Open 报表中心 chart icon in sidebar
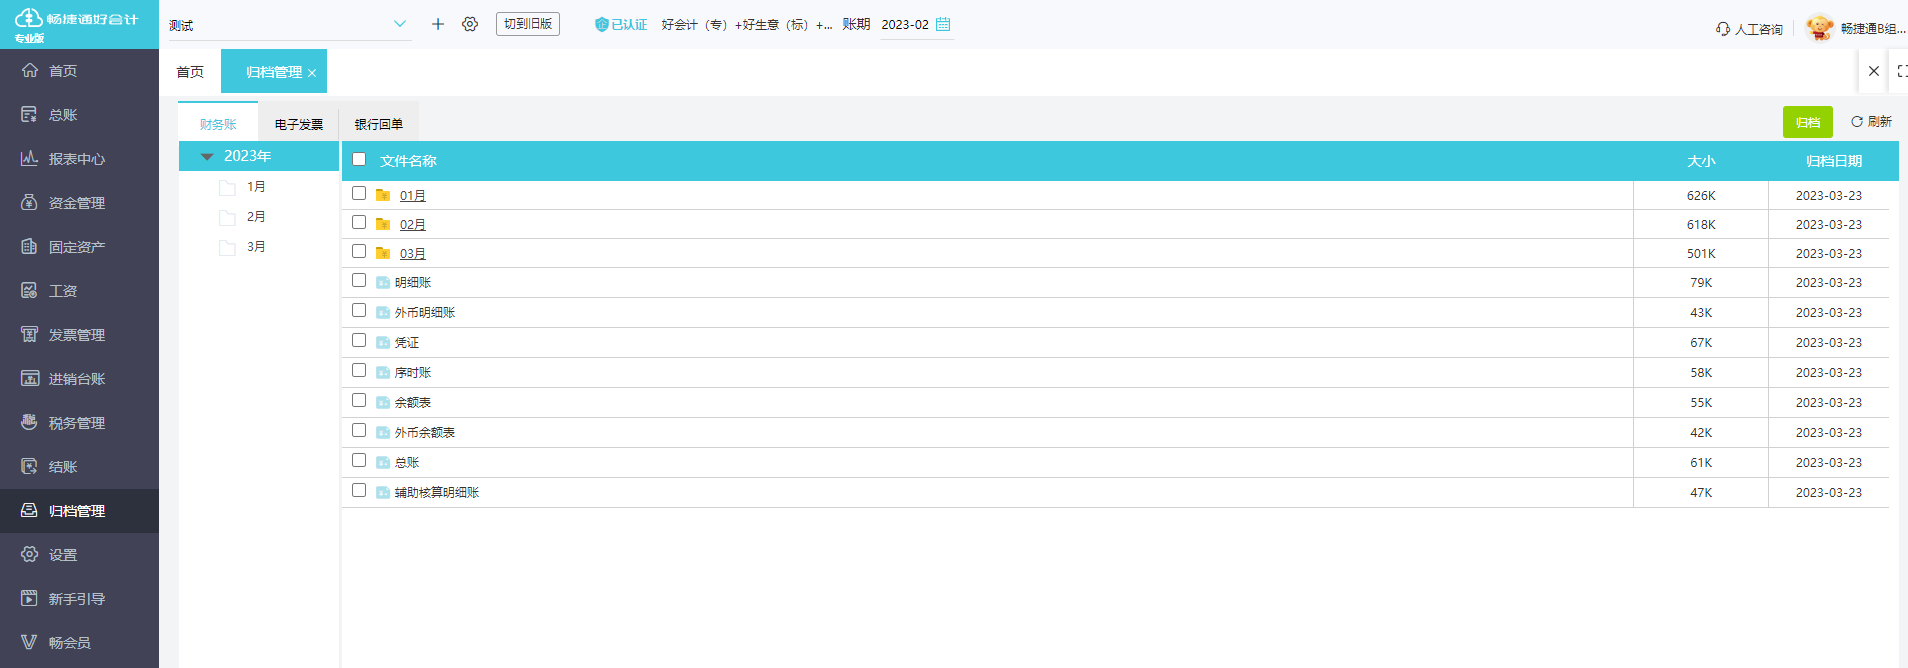The image size is (1908, 668). 29,159
